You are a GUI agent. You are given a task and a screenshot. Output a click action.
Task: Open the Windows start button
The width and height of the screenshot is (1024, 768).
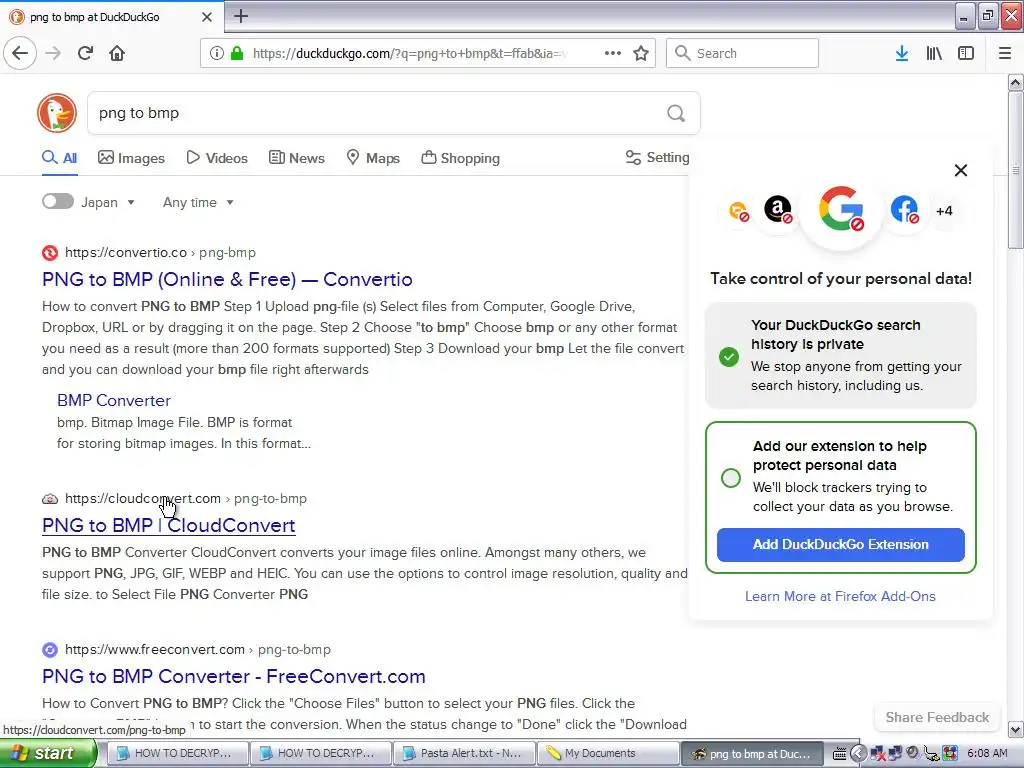tap(46, 754)
